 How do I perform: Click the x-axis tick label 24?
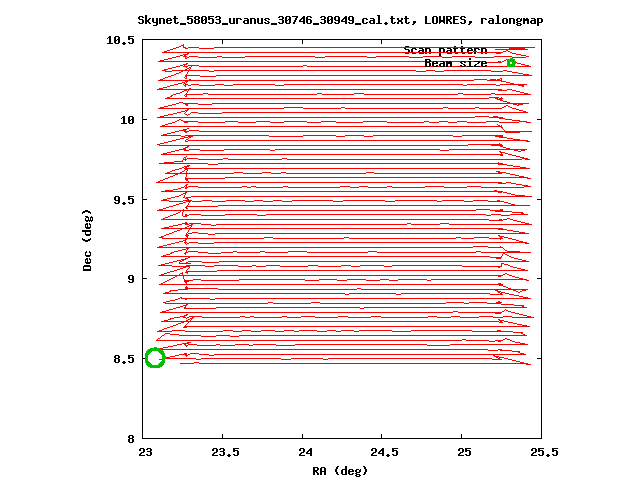[x=305, y=452]
